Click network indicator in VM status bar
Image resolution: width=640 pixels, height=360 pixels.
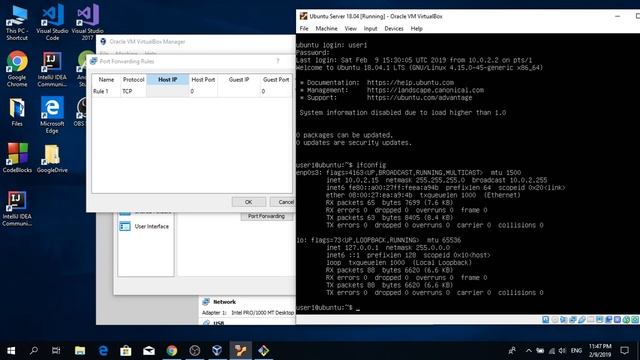click(573, 320)
